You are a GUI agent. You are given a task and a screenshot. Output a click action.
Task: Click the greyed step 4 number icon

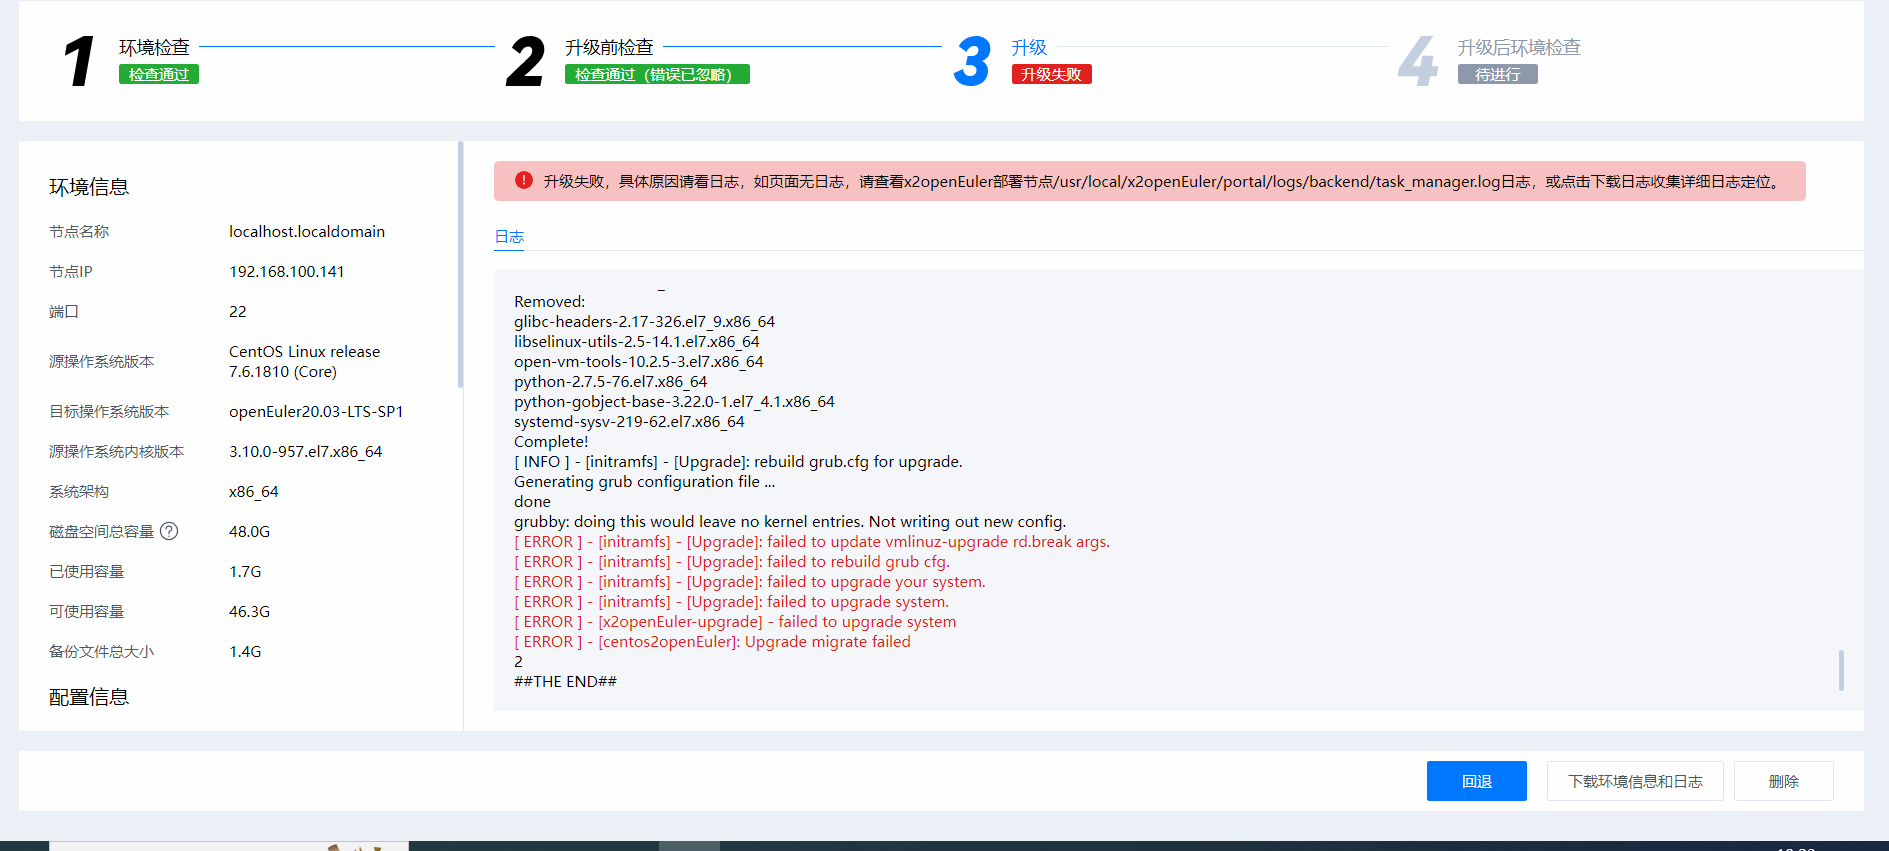point(1417,61)
